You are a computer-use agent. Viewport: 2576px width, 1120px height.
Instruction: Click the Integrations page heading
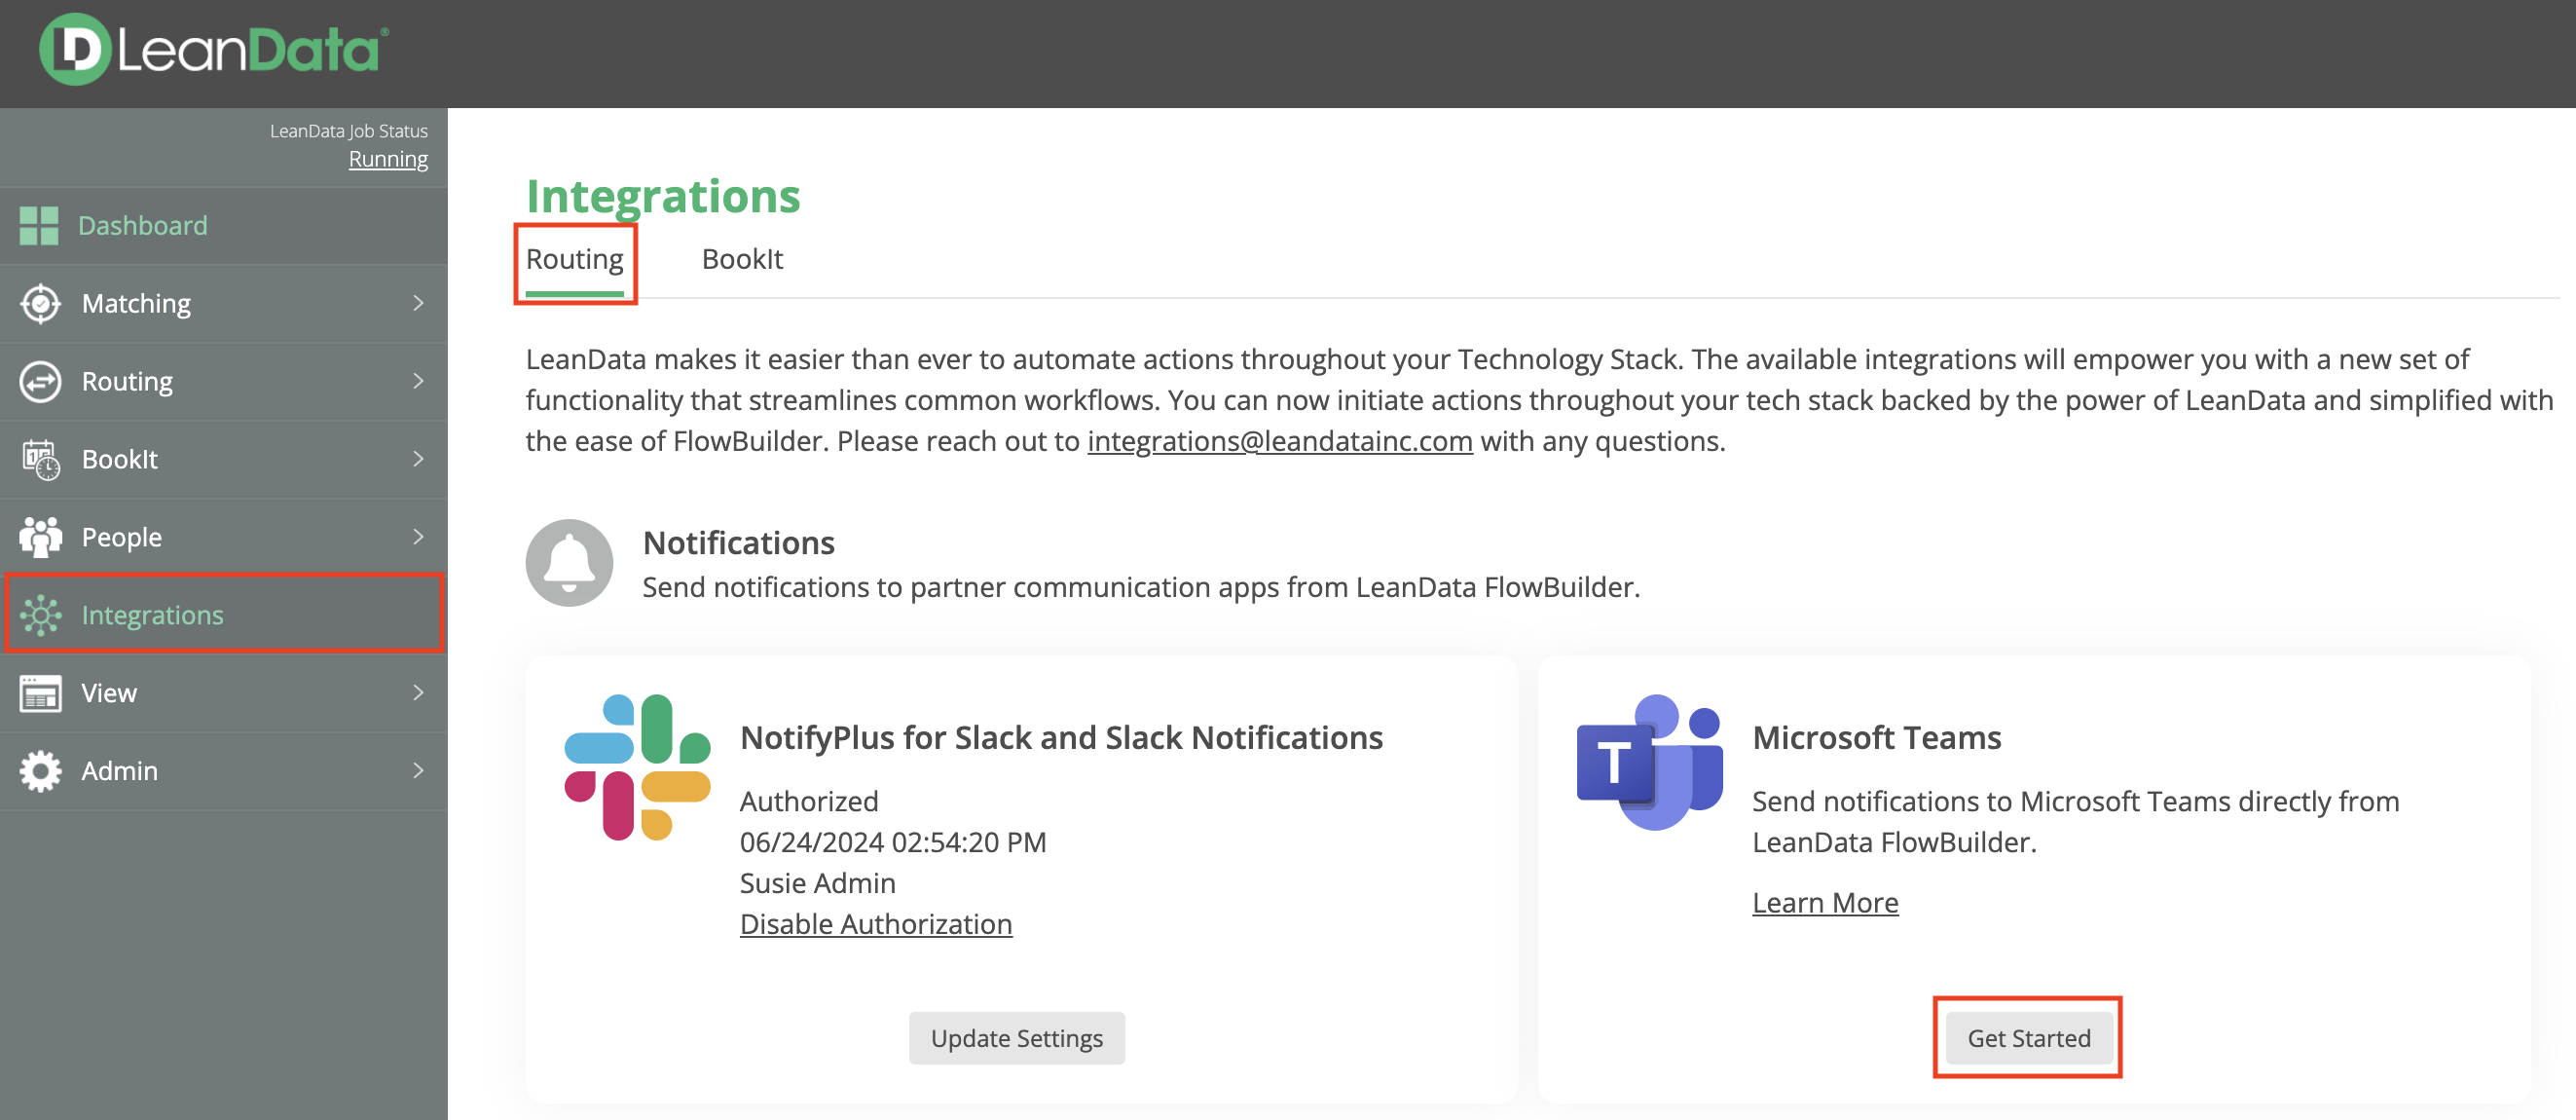pos(663,196)
